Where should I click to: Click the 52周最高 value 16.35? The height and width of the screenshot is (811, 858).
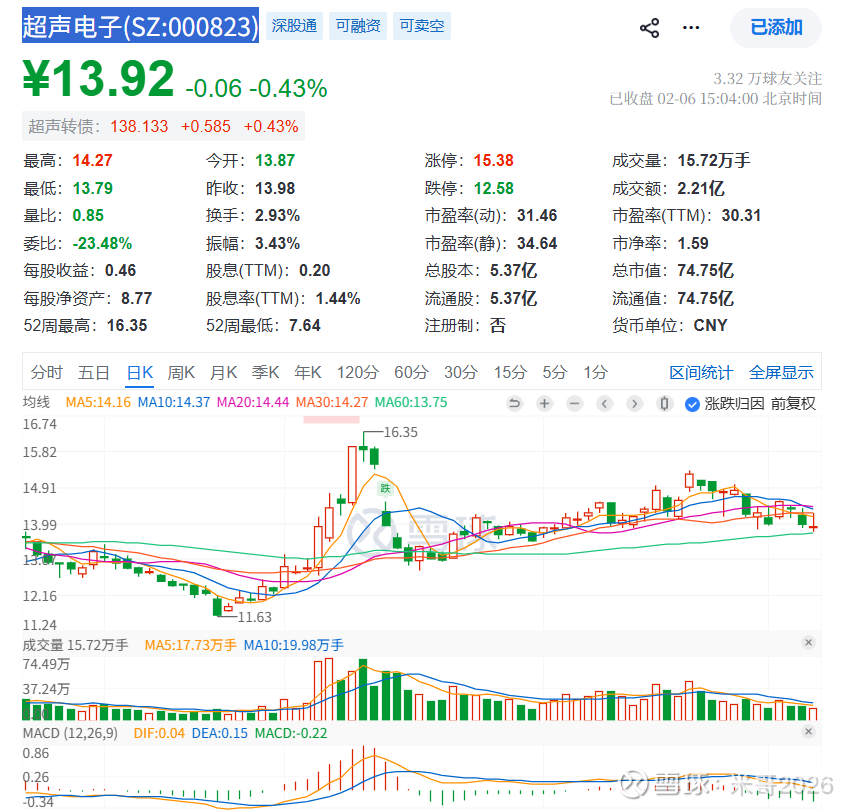[127, 326]
